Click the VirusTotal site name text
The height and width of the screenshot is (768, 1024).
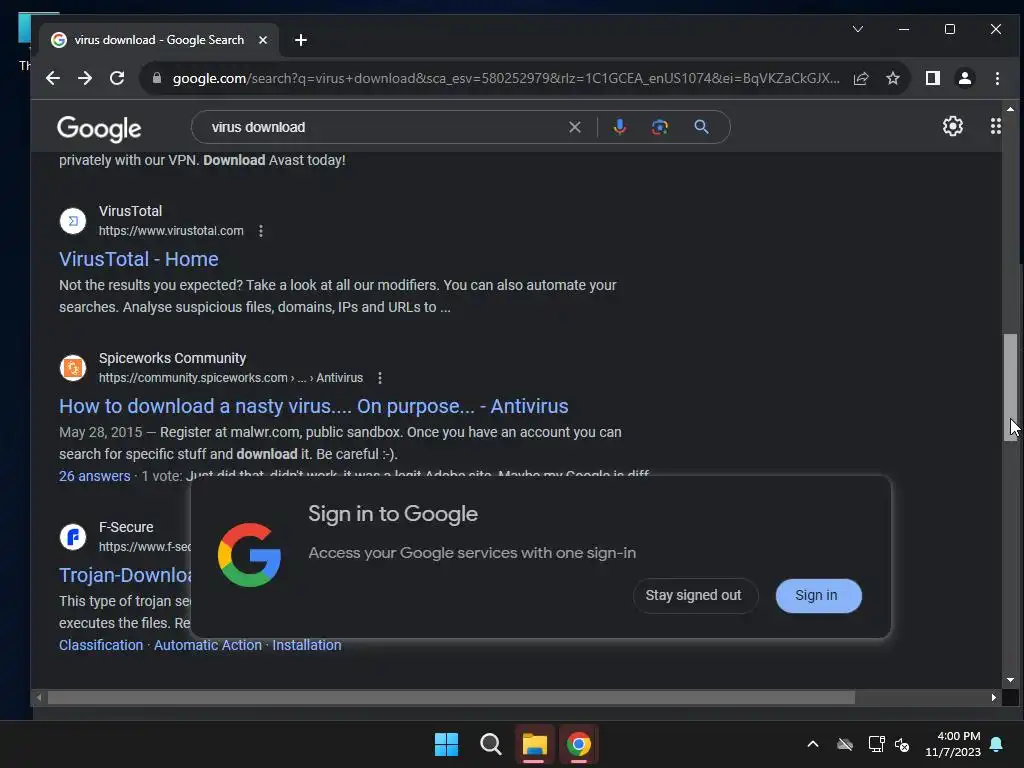131,211
